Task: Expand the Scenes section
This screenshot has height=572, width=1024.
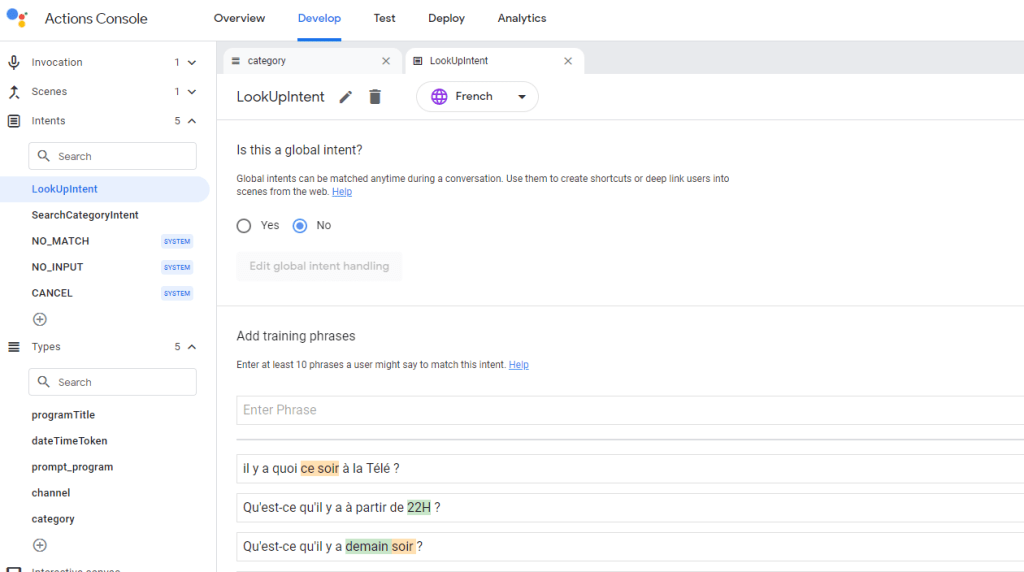Action: click(x=192, y=92)
